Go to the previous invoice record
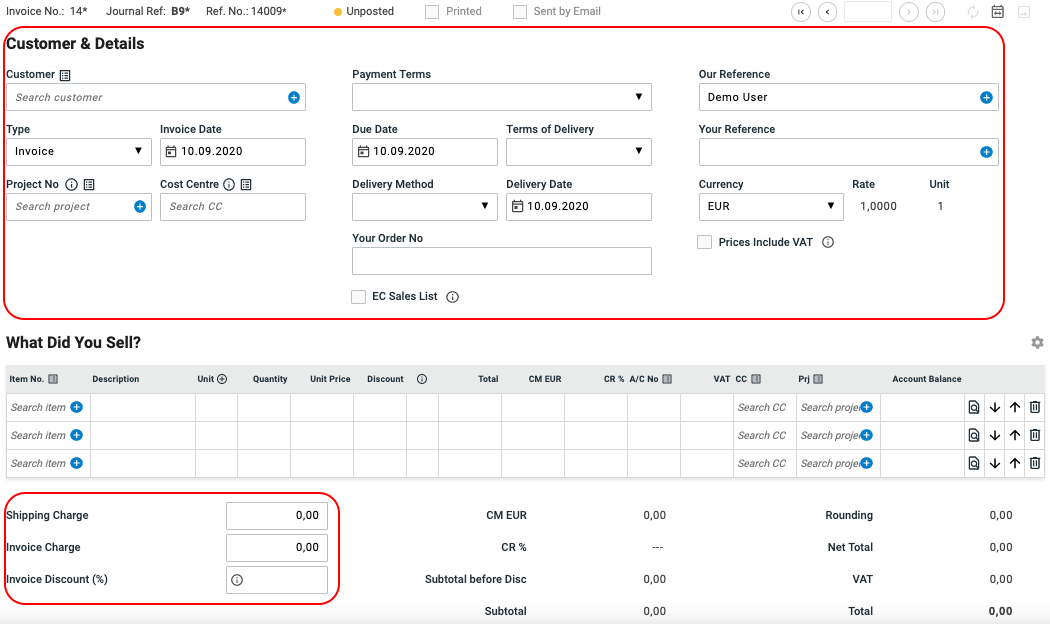This screenshot has width=1050, height=629. [x=827, y=12]
